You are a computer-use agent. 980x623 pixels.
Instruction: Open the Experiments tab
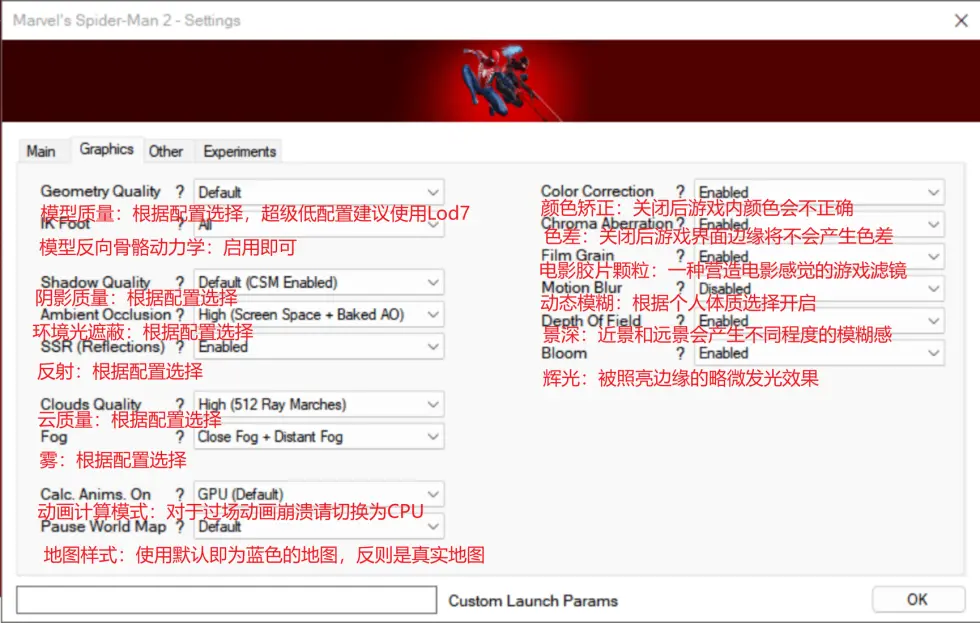239,151
